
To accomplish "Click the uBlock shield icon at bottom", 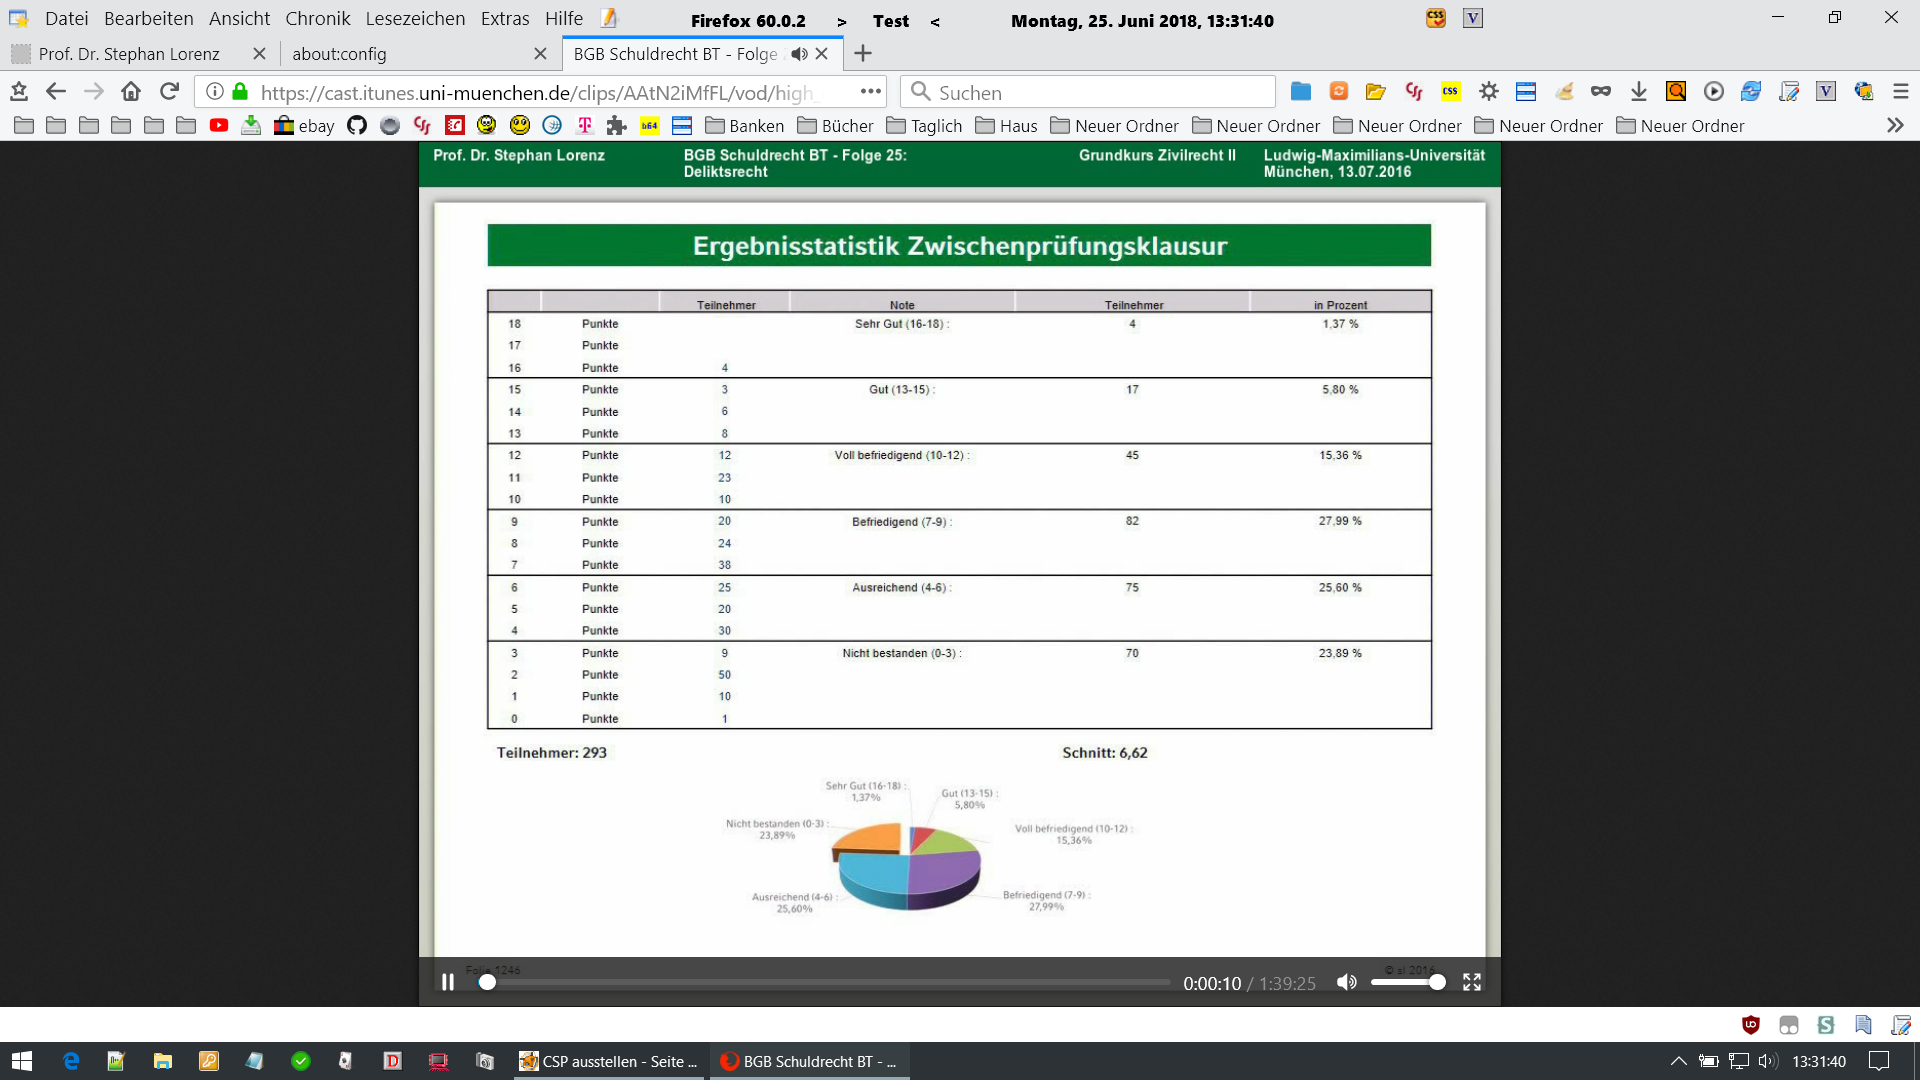I will click(x=1750, y=1025).
